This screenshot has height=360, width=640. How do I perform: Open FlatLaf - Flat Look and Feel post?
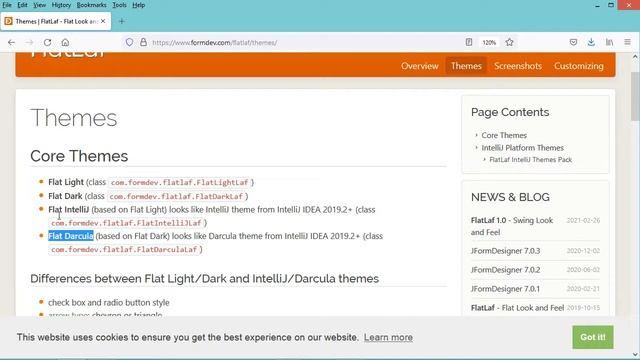[x=517, y=308]
